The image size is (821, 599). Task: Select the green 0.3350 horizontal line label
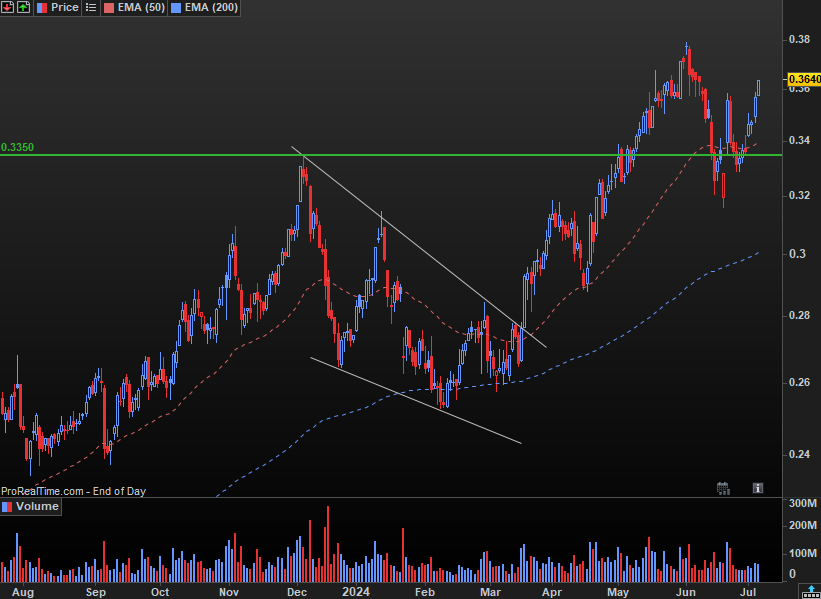click(x=17, y=147)
